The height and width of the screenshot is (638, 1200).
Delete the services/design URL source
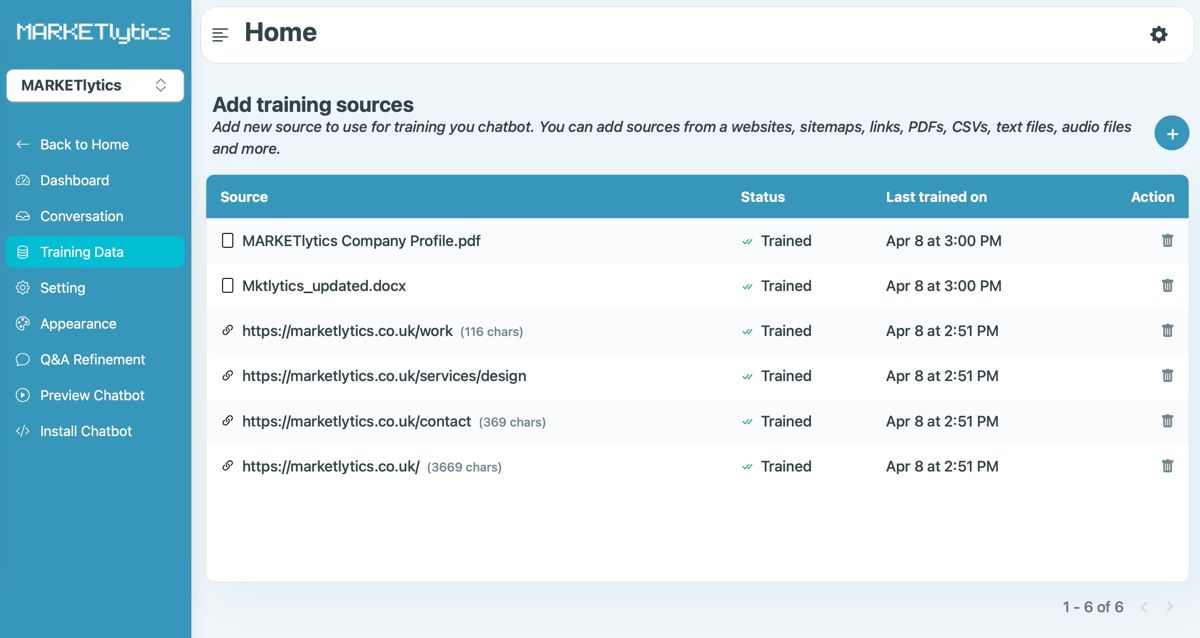(x=1167, y=376)
